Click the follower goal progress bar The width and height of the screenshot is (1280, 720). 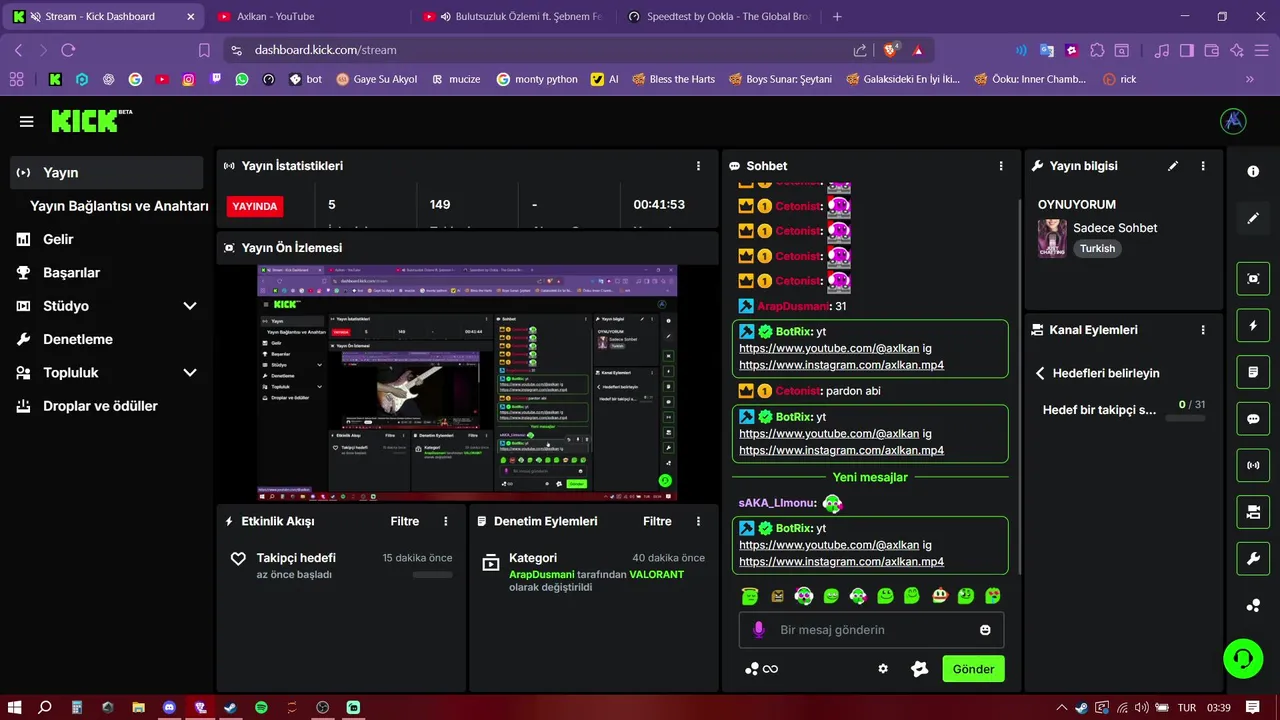click(1186, 417)
